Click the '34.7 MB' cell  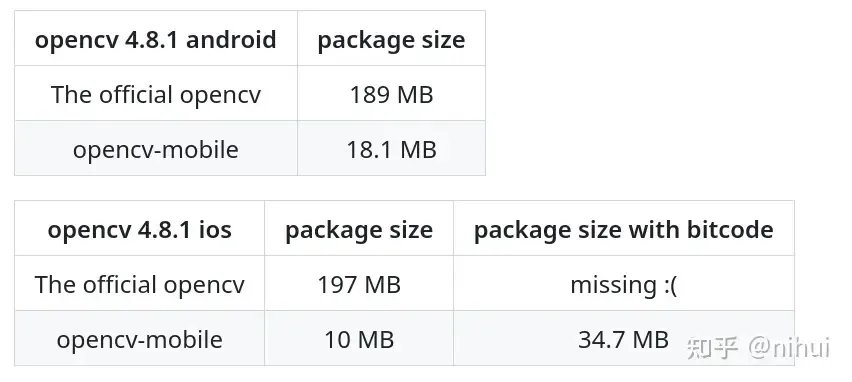(x=624, y=339)
